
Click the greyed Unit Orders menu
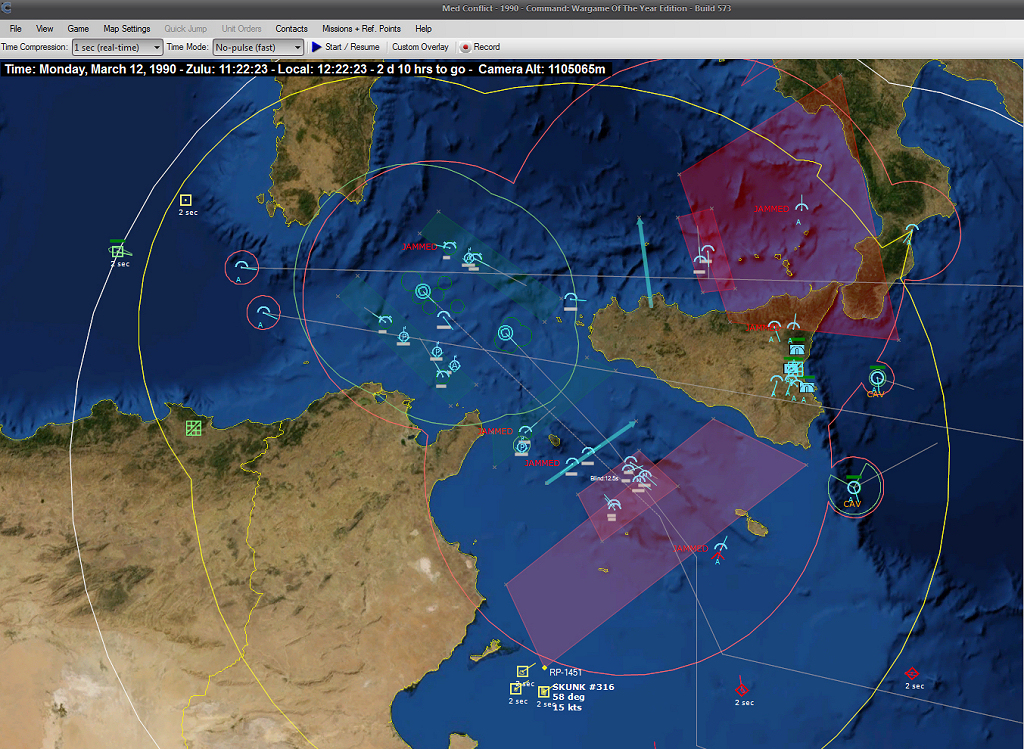[241, 29]
